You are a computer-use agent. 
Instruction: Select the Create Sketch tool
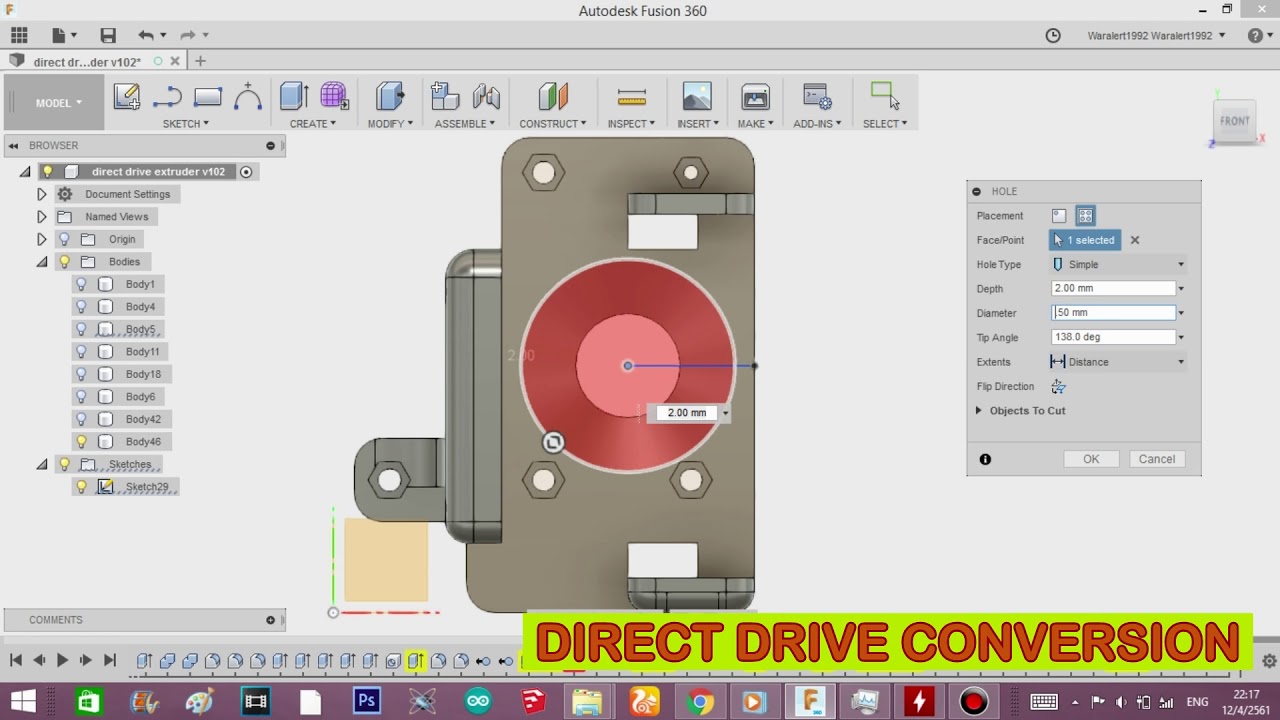127,97
